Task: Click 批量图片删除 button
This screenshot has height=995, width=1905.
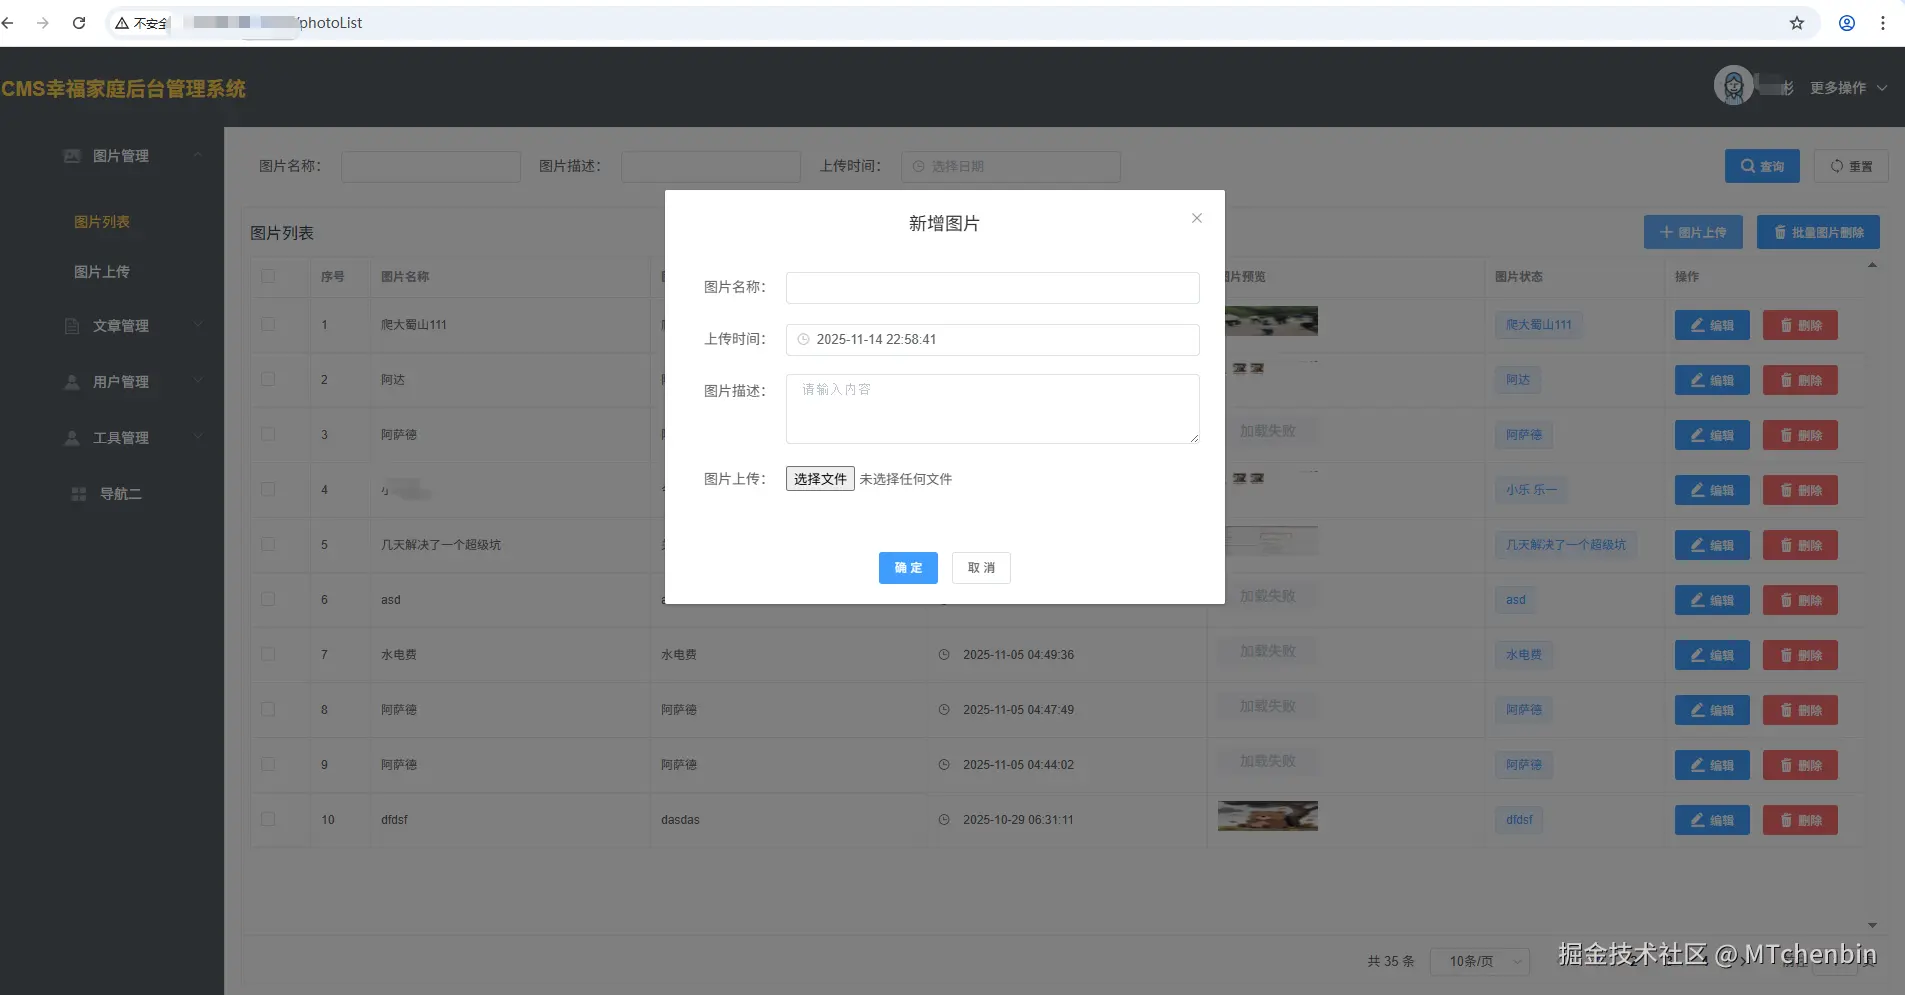Action: coord(1818,232)
